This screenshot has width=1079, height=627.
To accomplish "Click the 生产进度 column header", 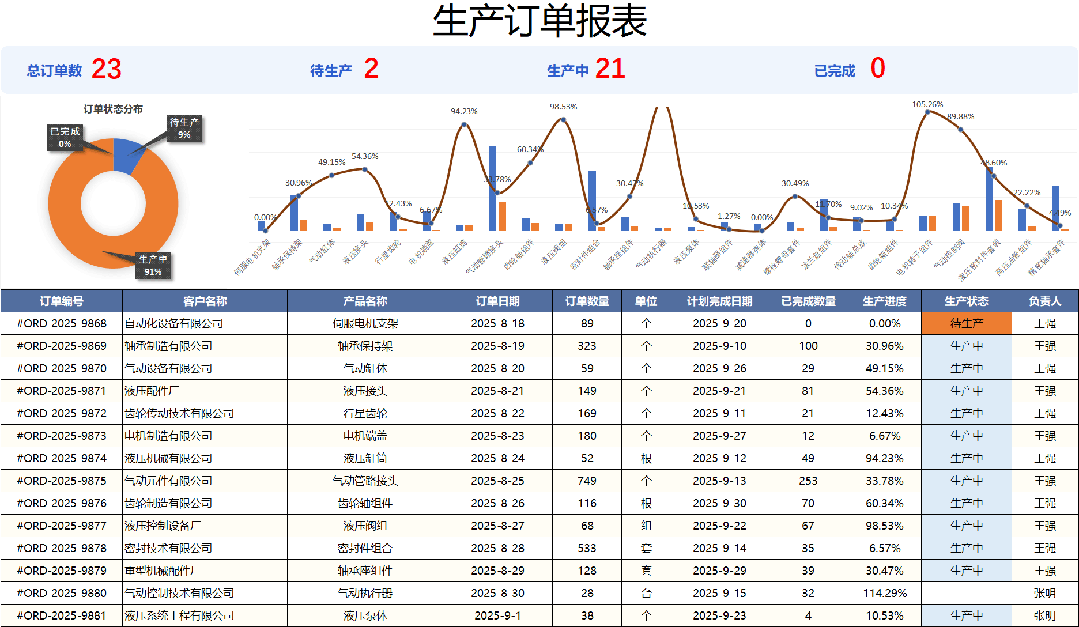I will coord(884,301).
